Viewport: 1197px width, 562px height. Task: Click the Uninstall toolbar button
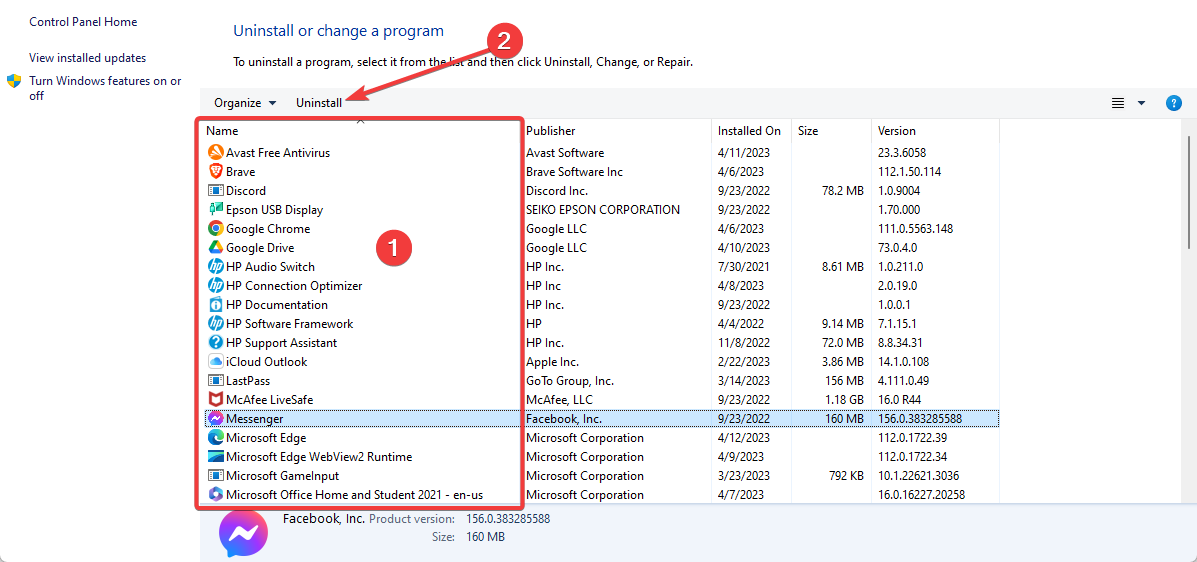click(319, 103)
